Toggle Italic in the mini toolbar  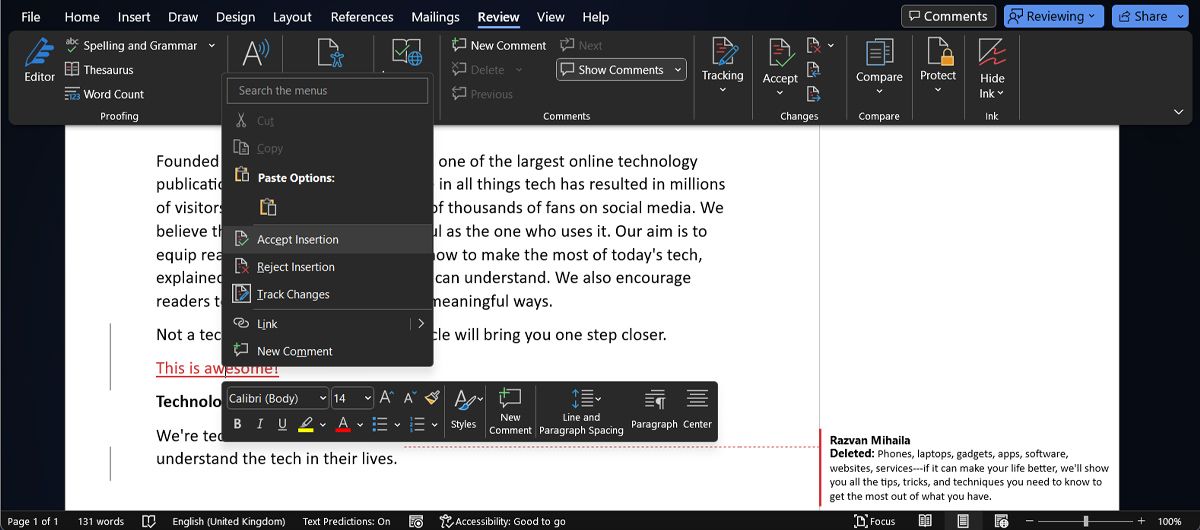click(260, 424)
